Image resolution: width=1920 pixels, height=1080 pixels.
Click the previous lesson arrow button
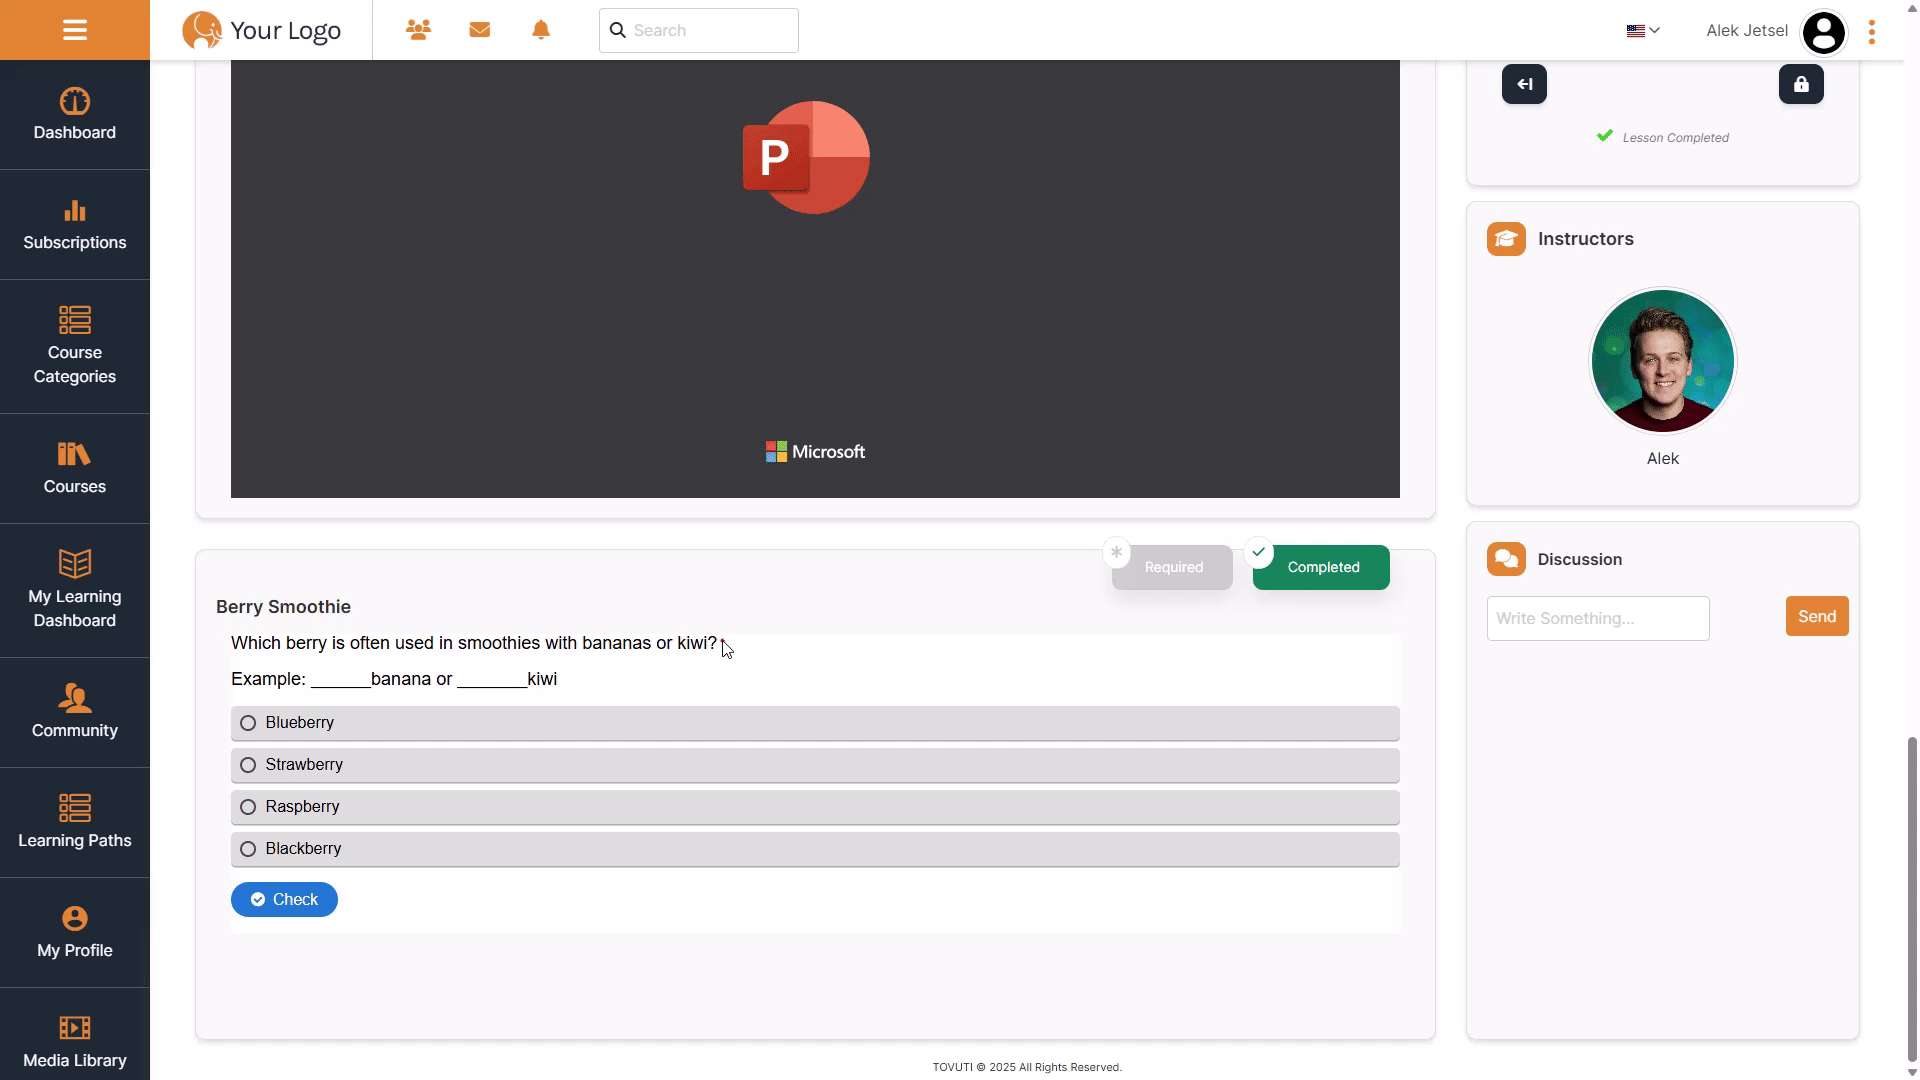(1524, 84)
